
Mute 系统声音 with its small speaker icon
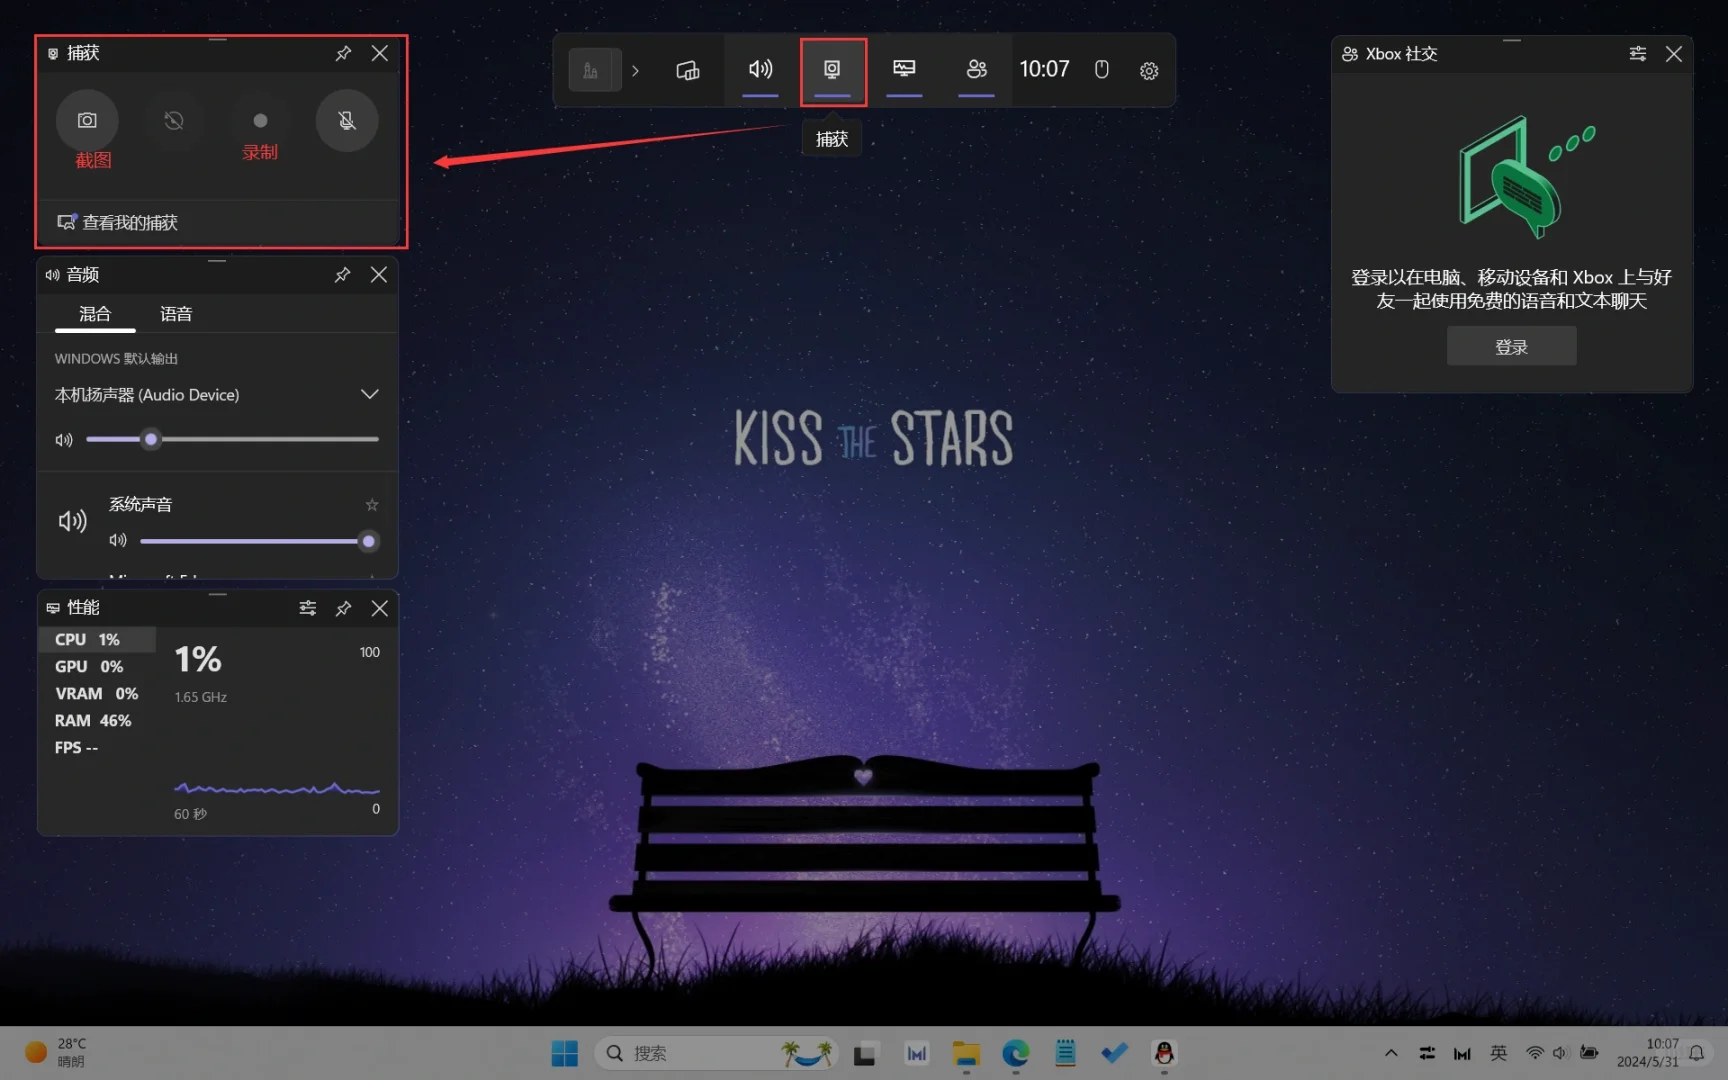pyautogui.click(x=118, y=541)
